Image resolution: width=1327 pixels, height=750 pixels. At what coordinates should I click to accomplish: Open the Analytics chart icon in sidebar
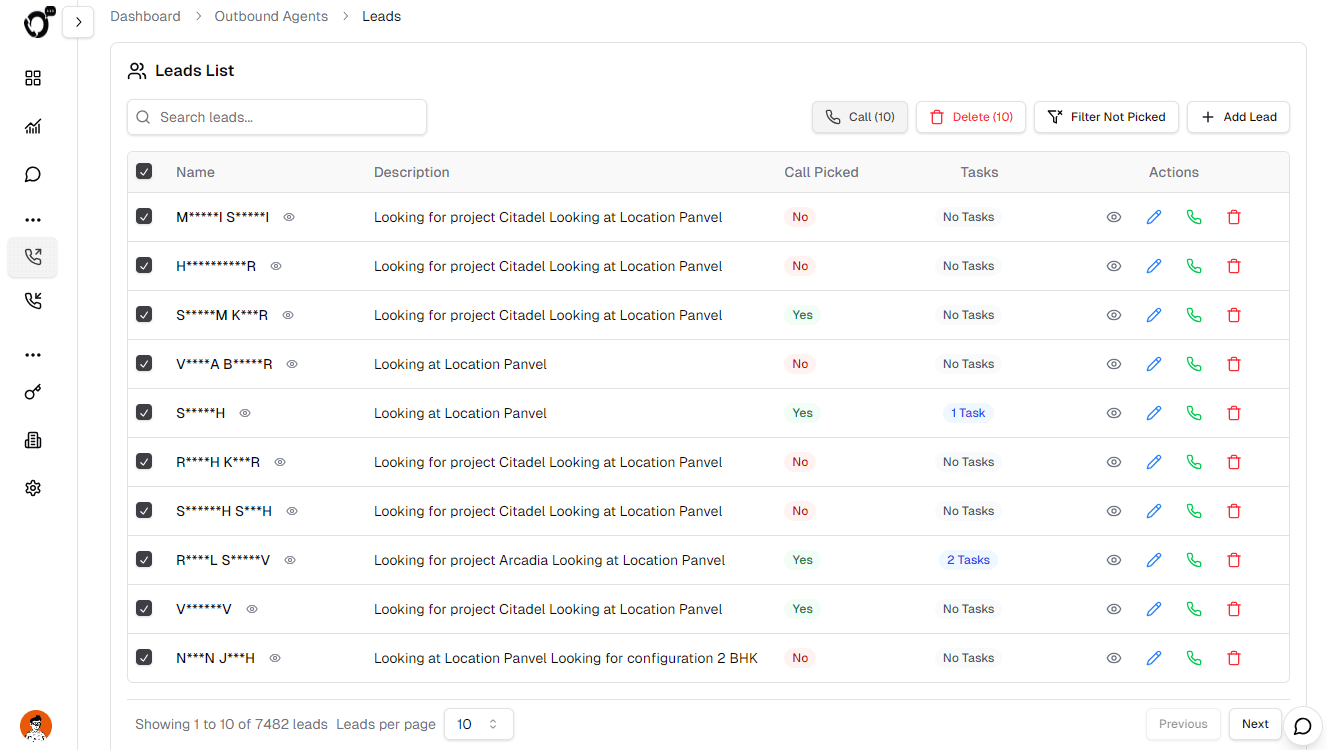33,126
